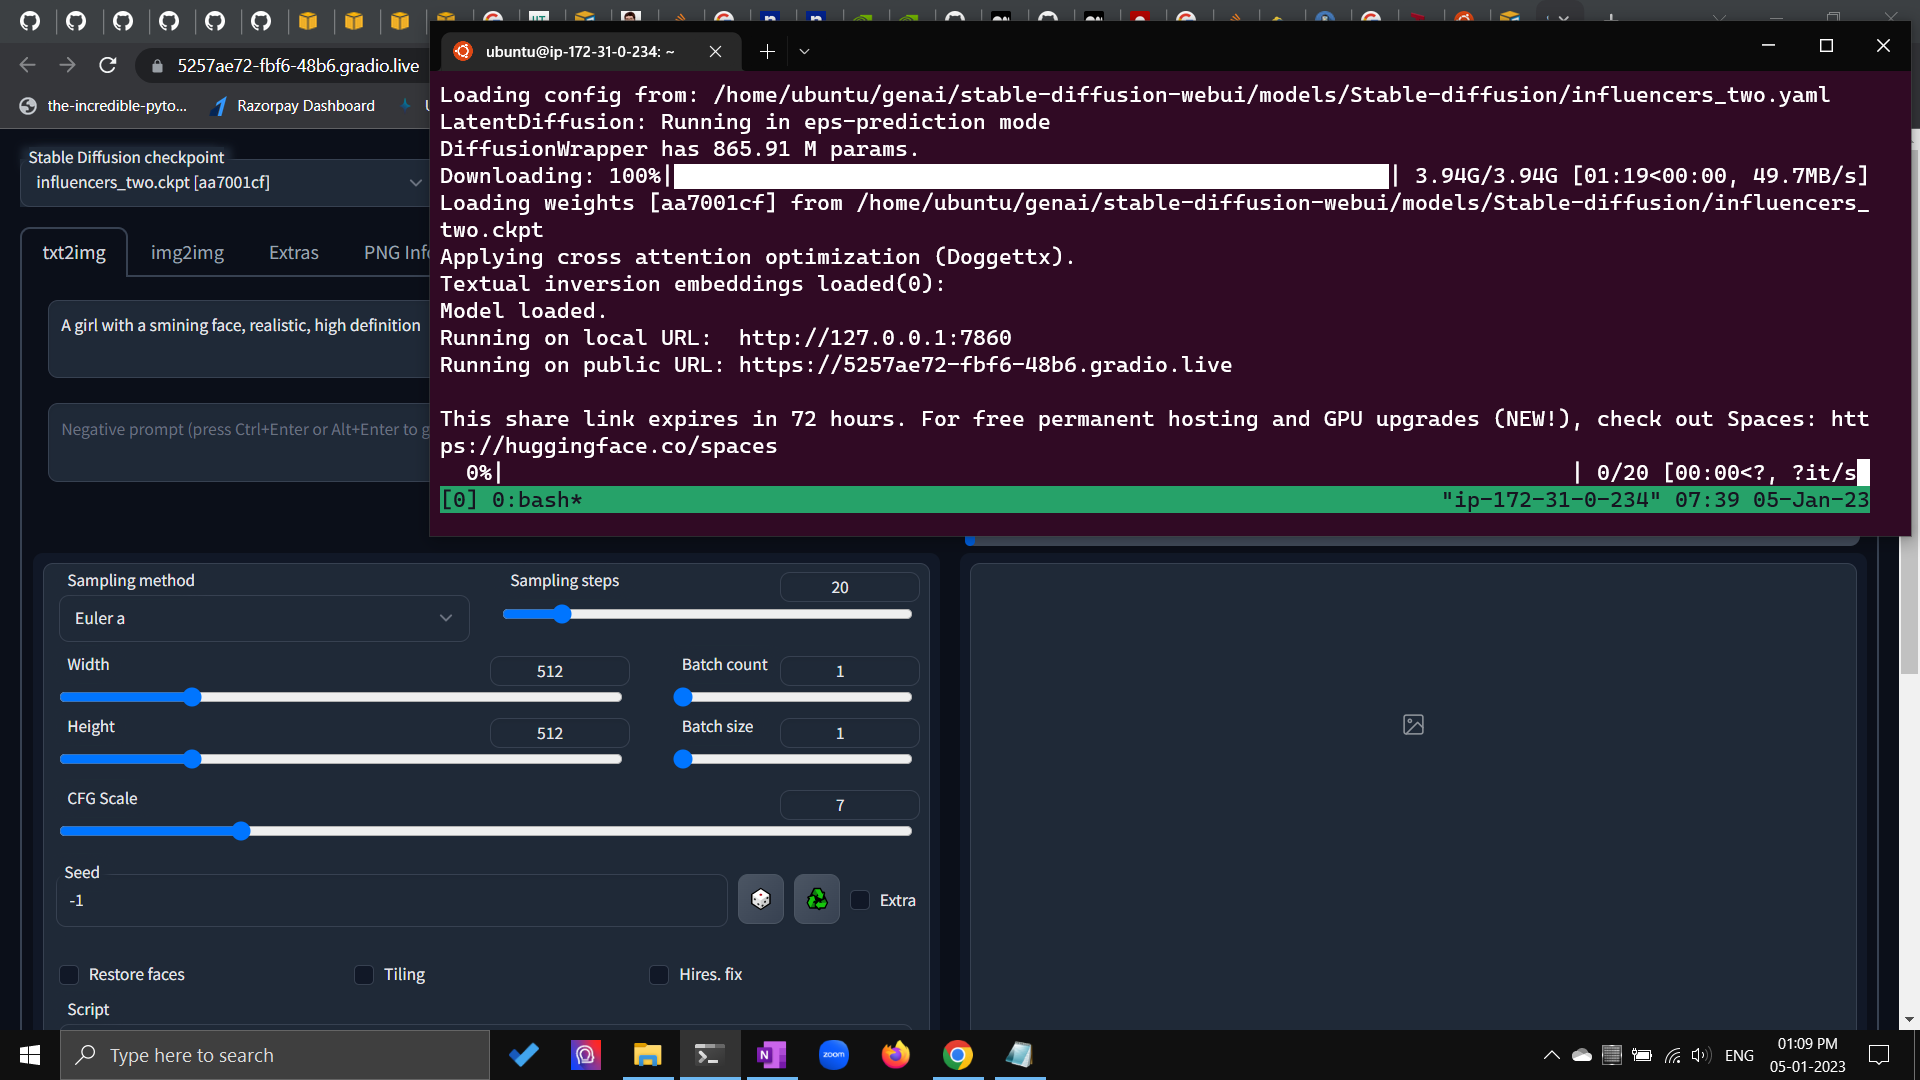Click the browser address bar URL
This screenshot has width=1920, height=1080.
[298, 66]
